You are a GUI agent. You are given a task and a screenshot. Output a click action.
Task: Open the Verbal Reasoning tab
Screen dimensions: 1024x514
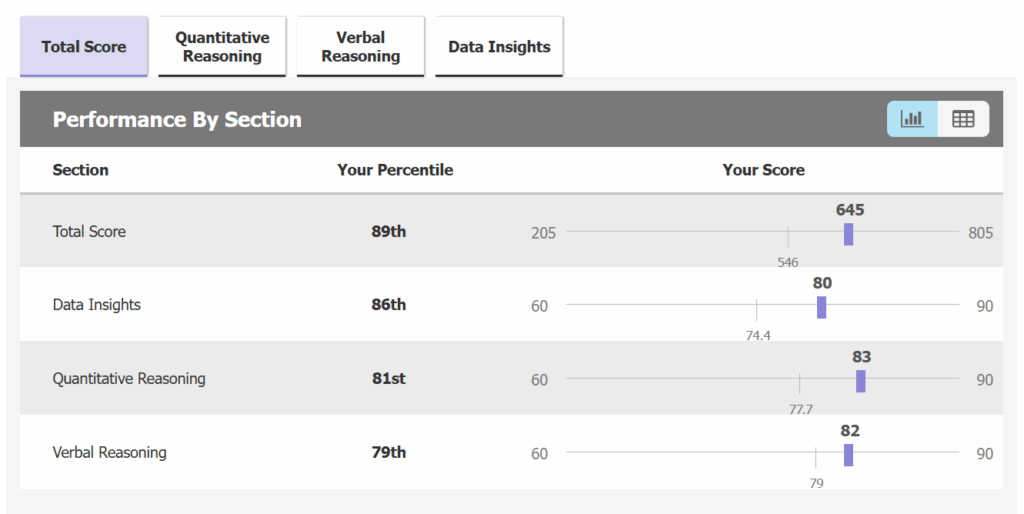click(x=360, y=46)
